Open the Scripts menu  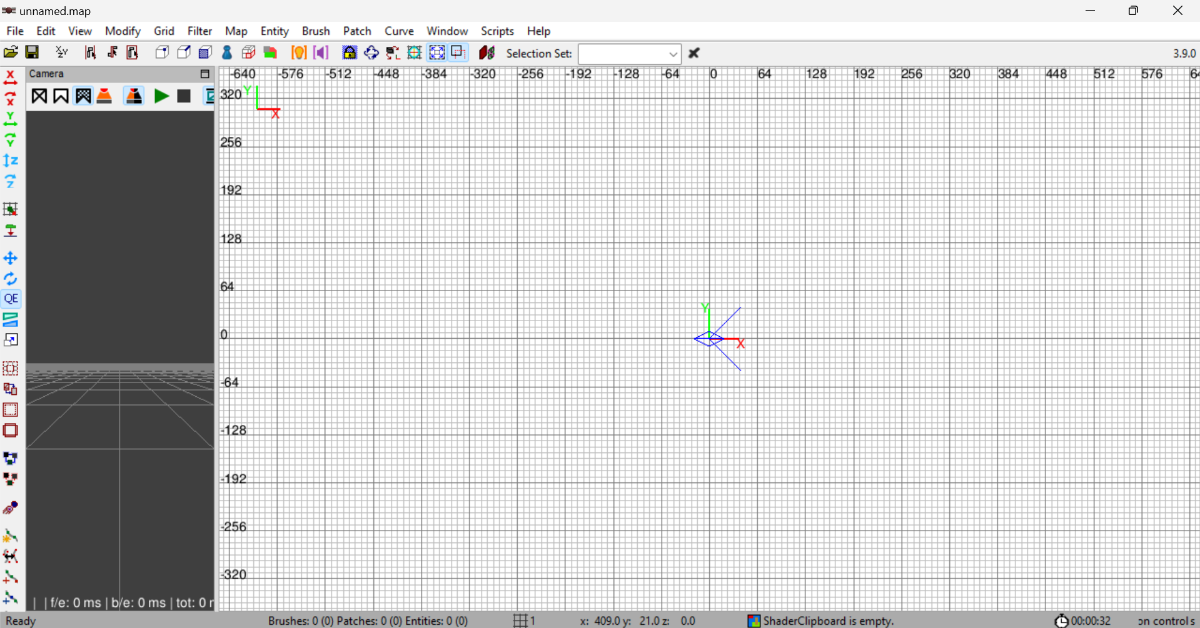click(497, 31)
